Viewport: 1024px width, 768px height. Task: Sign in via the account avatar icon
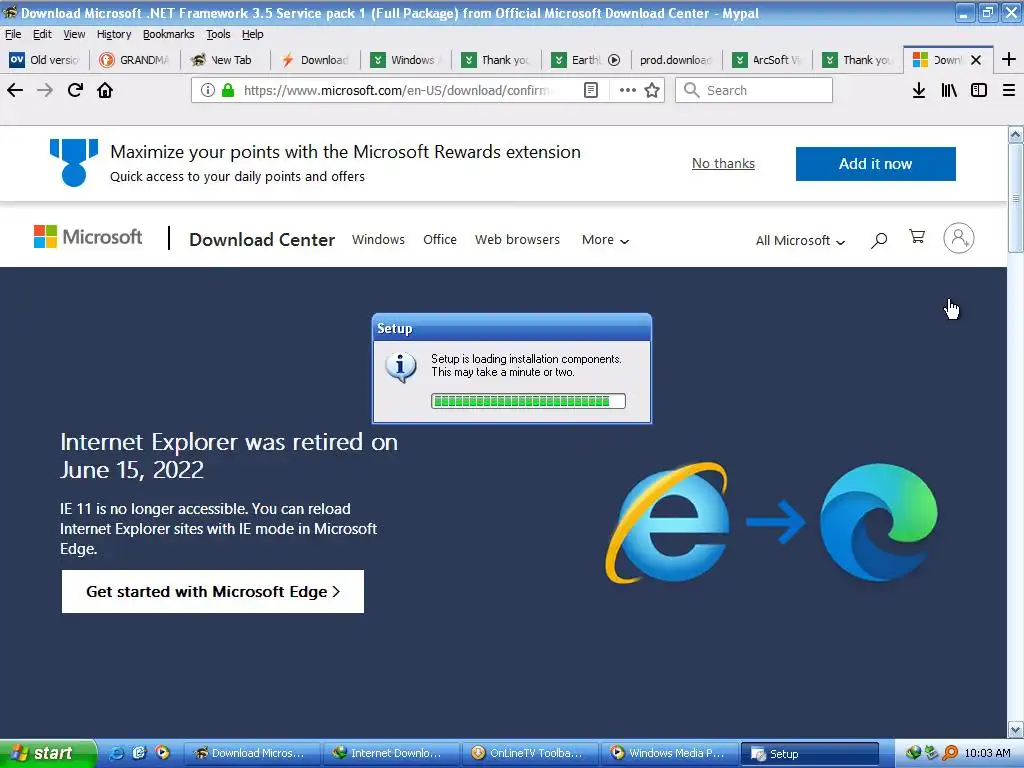pyautogui.click(x=959, y=238)
